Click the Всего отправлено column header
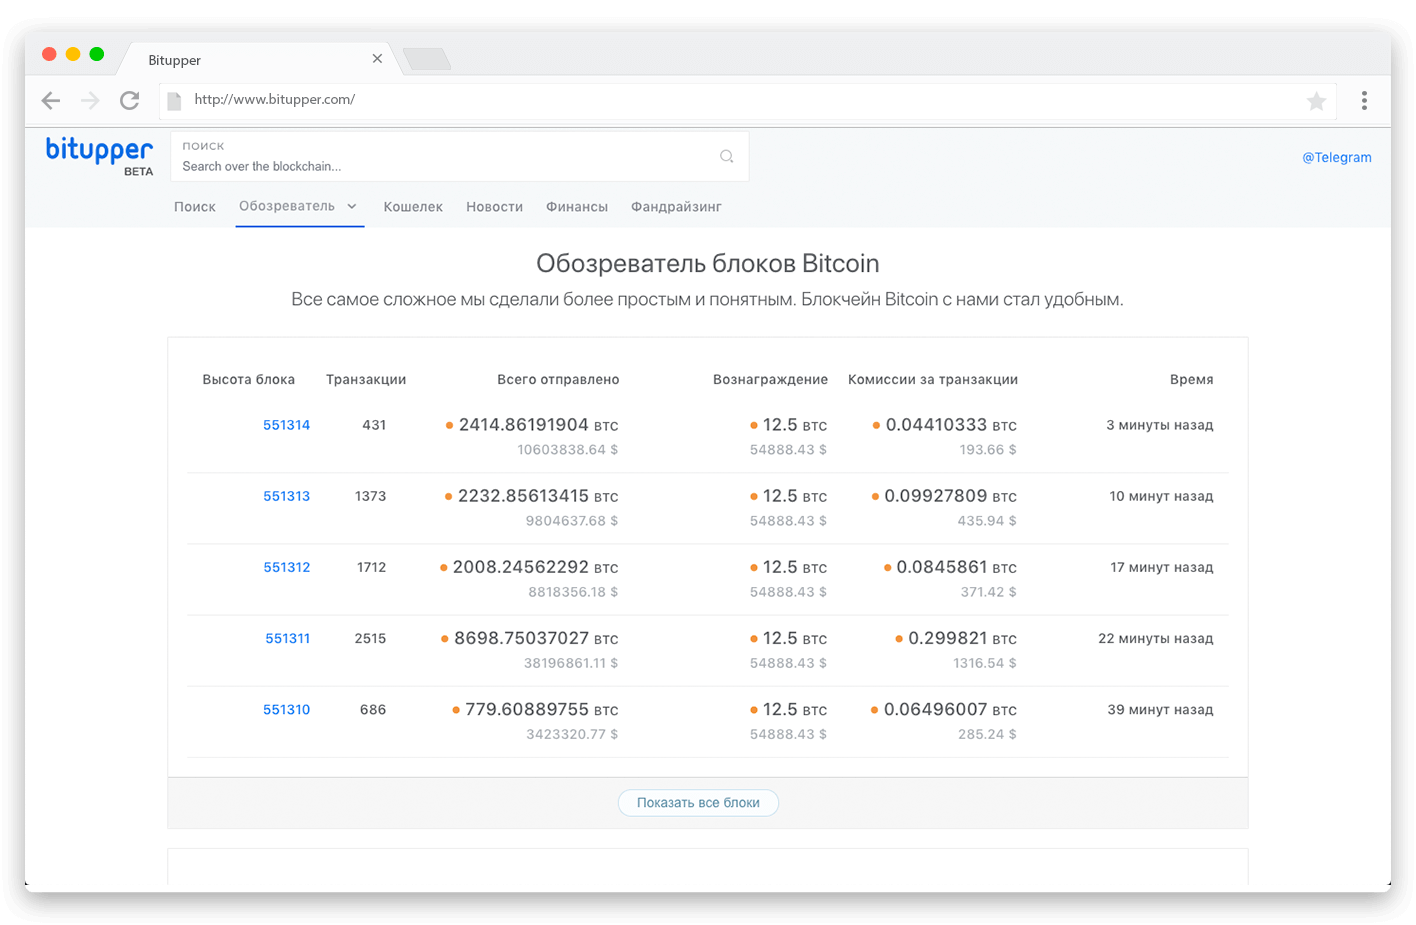The width and height of the screenshot is (1416, 925). pyautogui.click(x=558, y=380)
